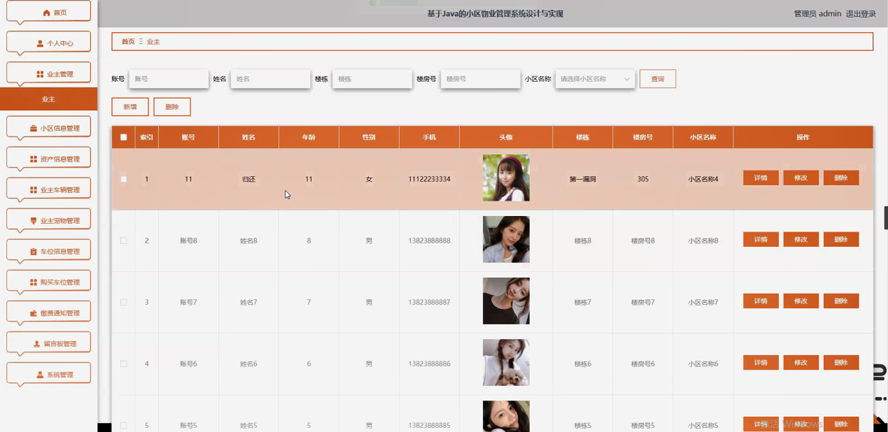This screenshot has height=432, width=888.
Task: Open the 车位信息管理 menu
Action: click(49, 251)
